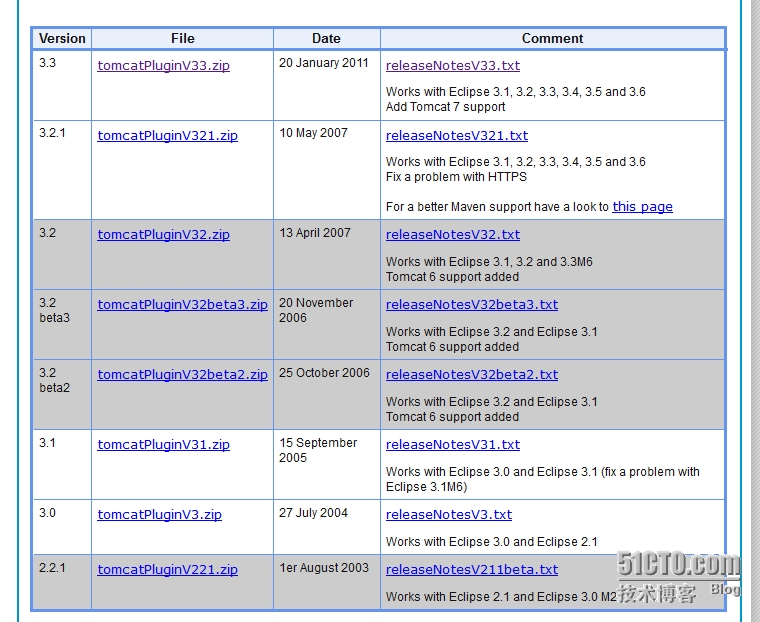
Task: View releaseNotesV32beta3.txt
Action: point(472,304)
